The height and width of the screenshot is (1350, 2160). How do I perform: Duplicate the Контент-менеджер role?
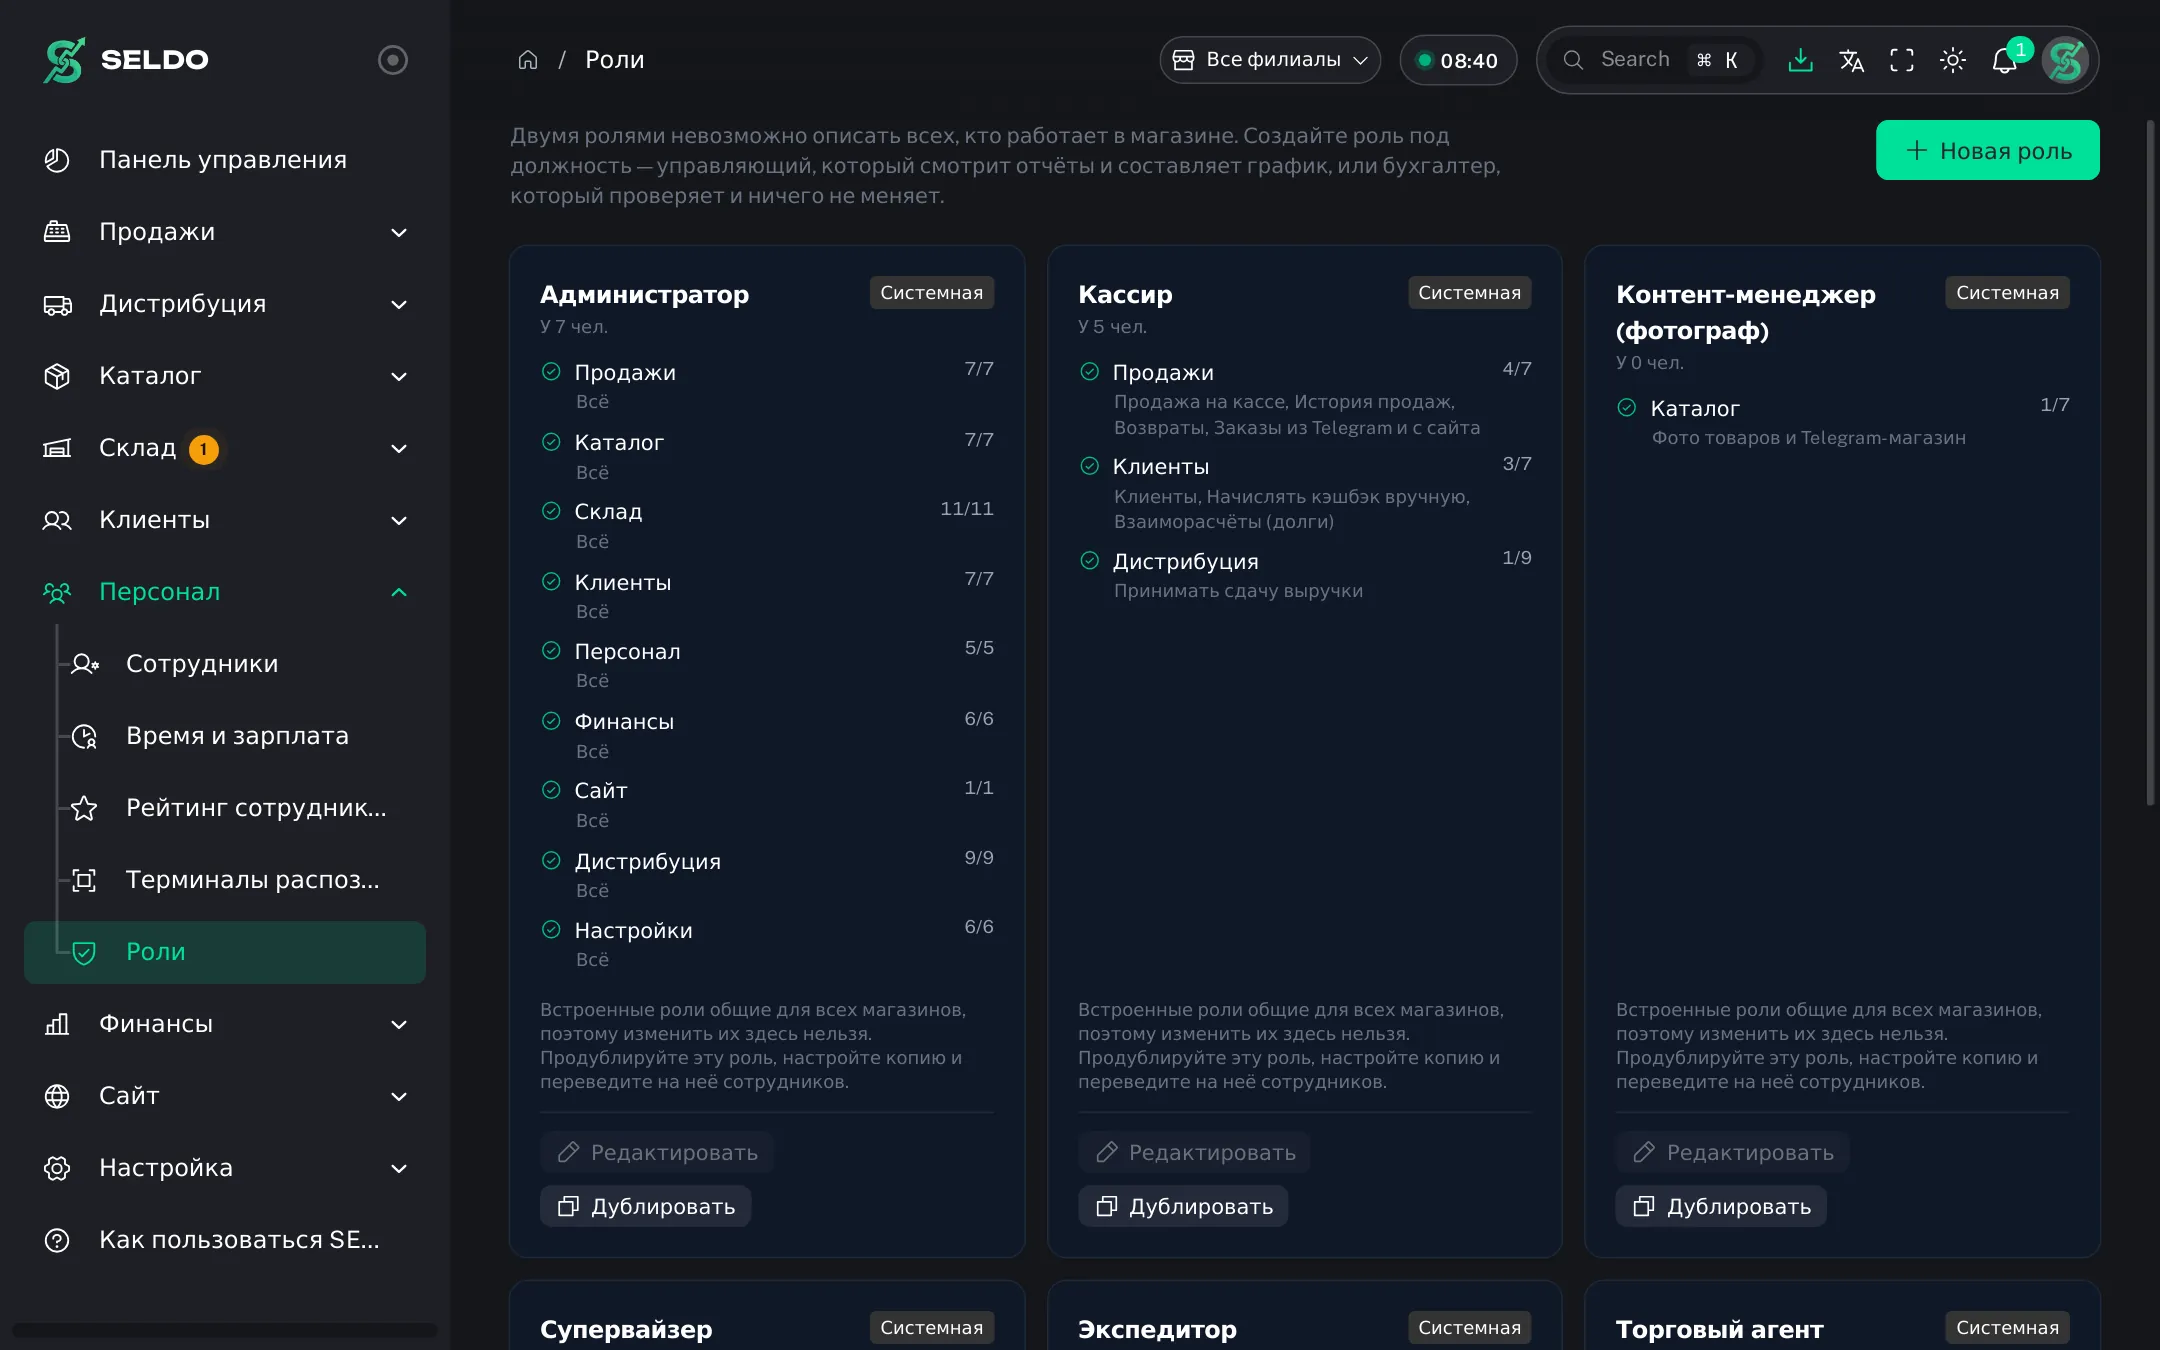[1722, 1206]
